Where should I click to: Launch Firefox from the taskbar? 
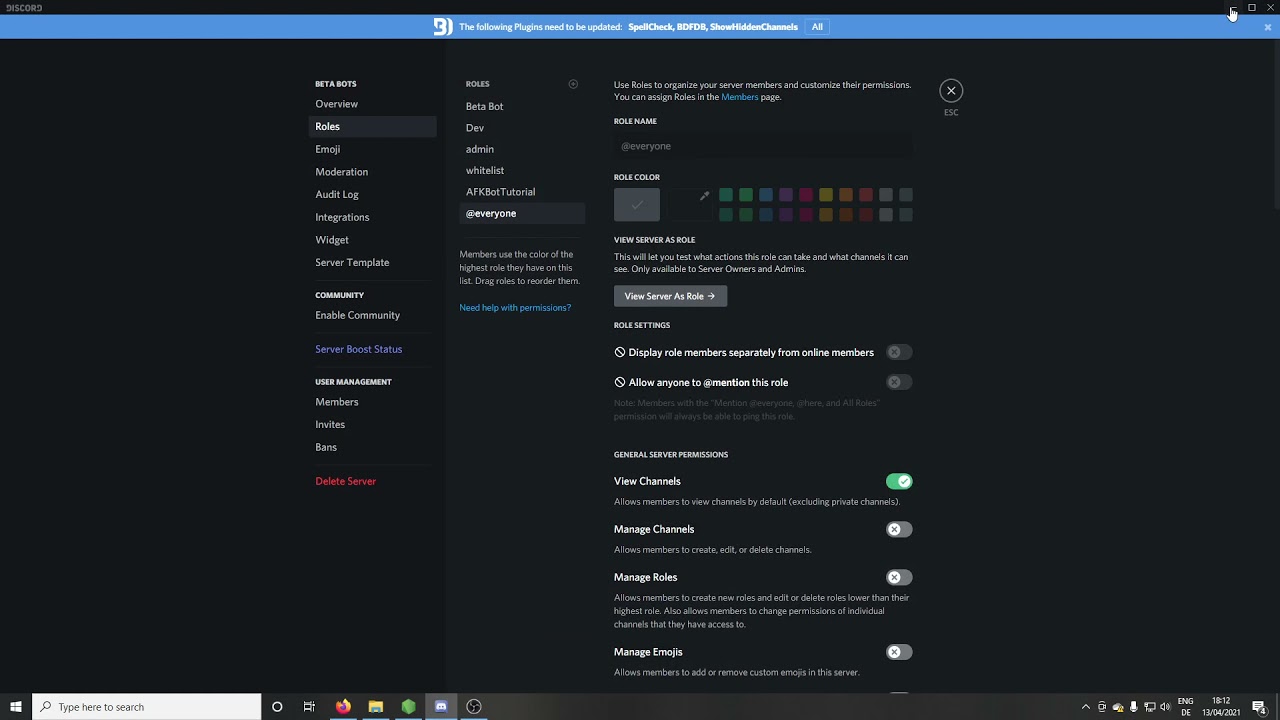click(x=343, y=707)
